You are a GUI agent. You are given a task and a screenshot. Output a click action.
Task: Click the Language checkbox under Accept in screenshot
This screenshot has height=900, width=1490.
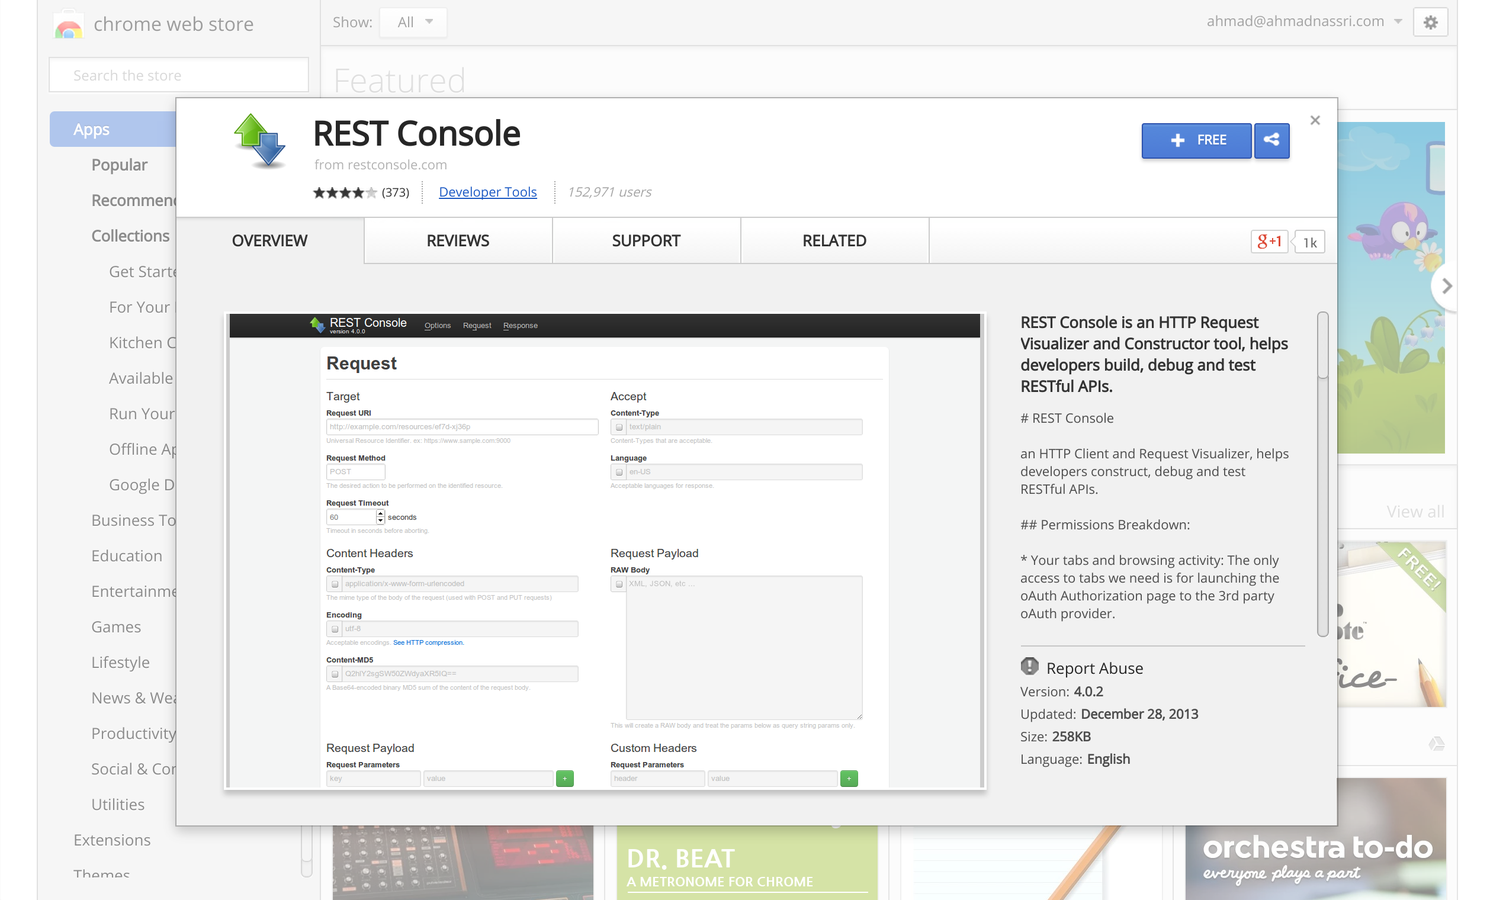[x=619, y=472]
